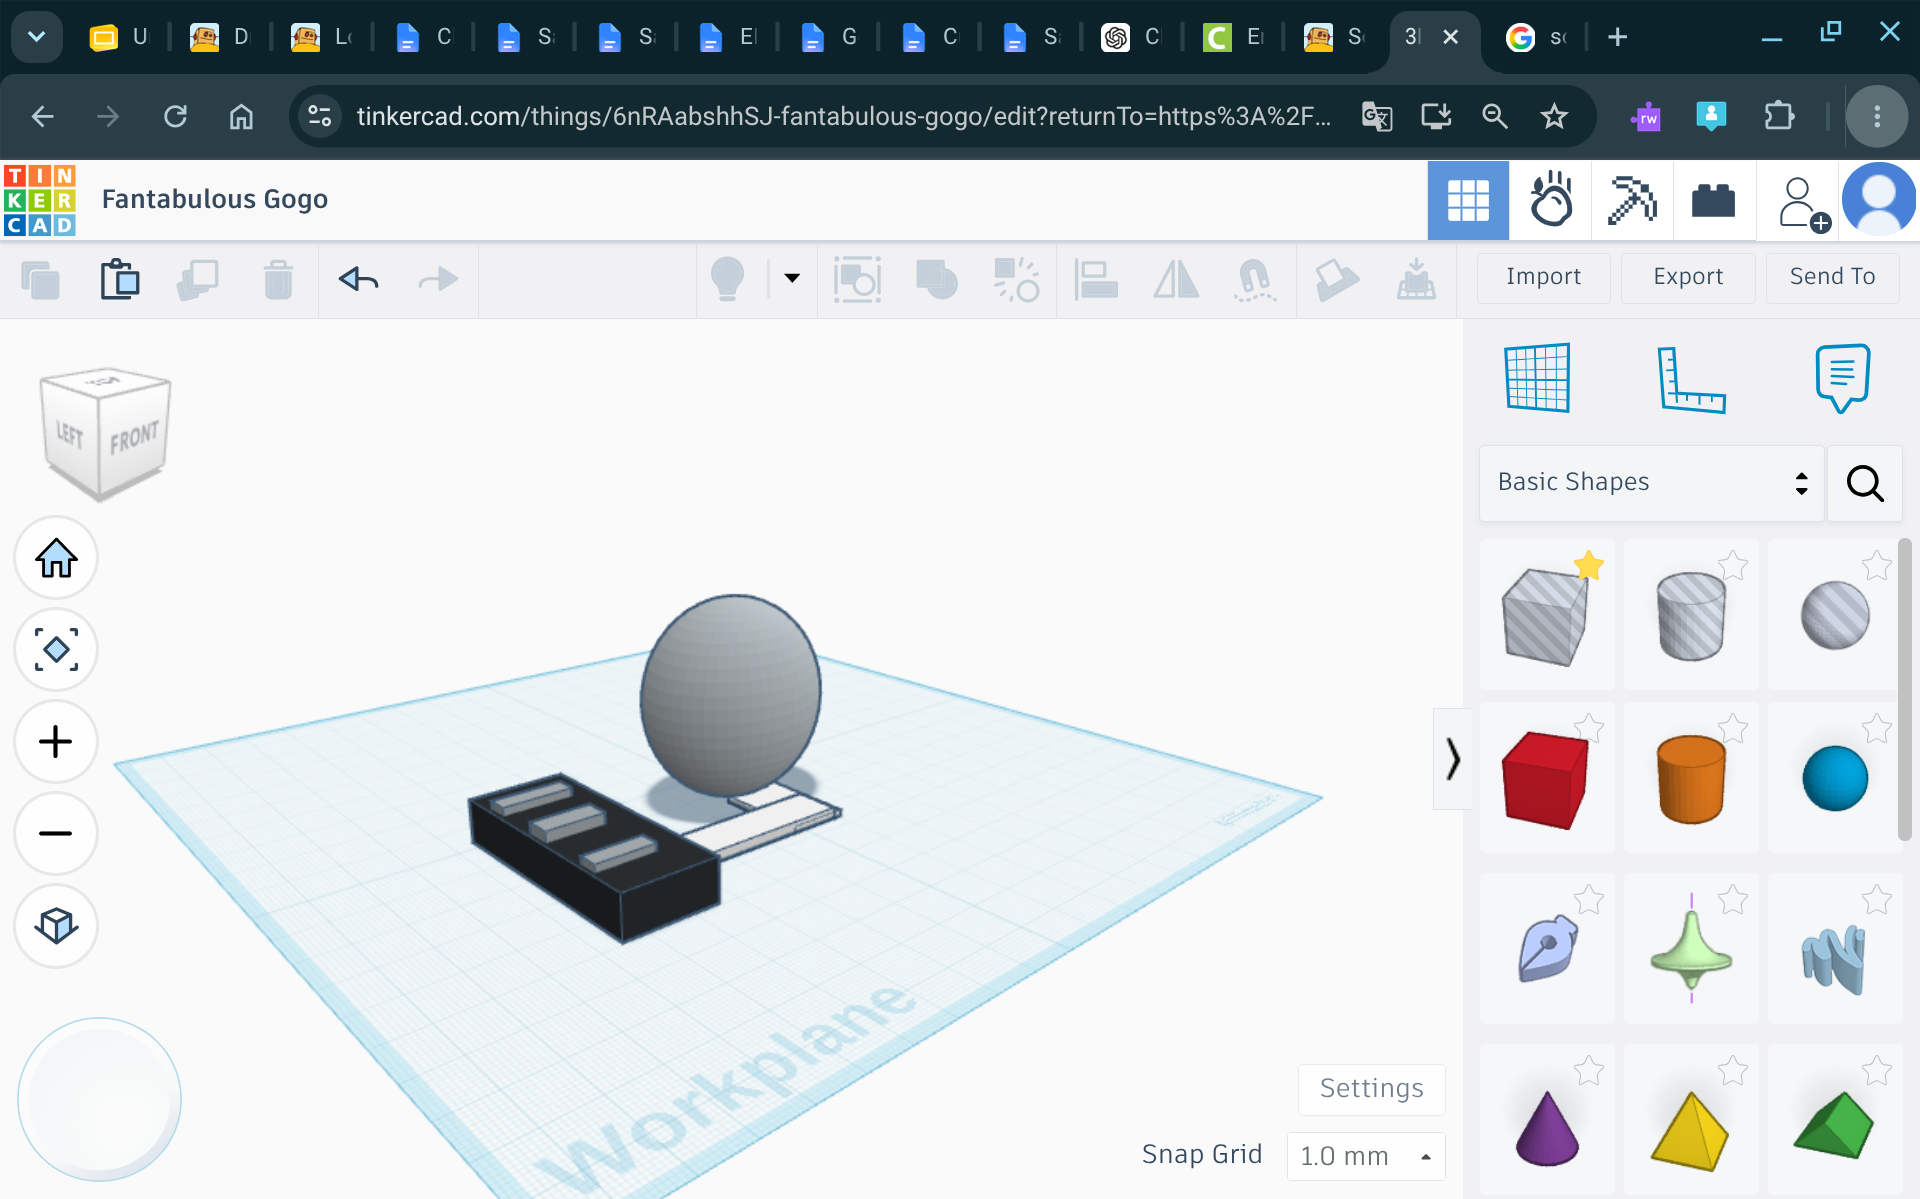The width and height of the screenshot is (1920, 1199).
Task: Unfavorite the starred Box hole shape
Action: coord(1589,566)
